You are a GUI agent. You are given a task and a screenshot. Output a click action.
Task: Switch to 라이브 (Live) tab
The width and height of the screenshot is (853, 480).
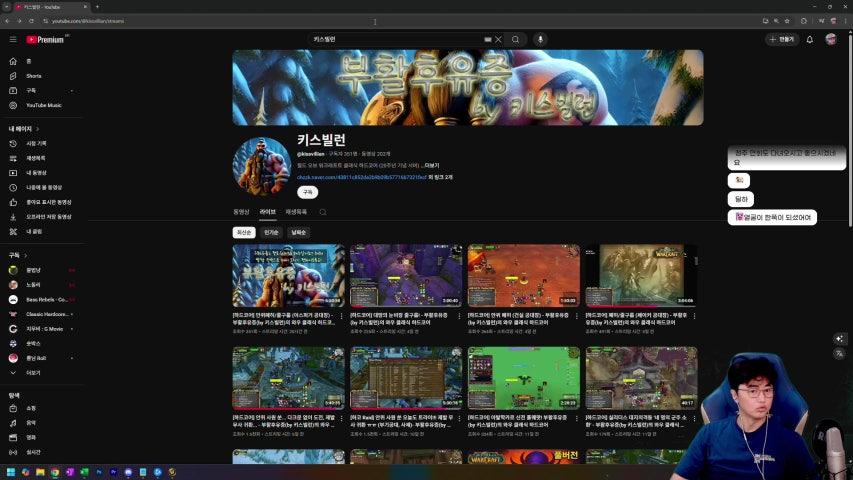[x=268, y=212]
